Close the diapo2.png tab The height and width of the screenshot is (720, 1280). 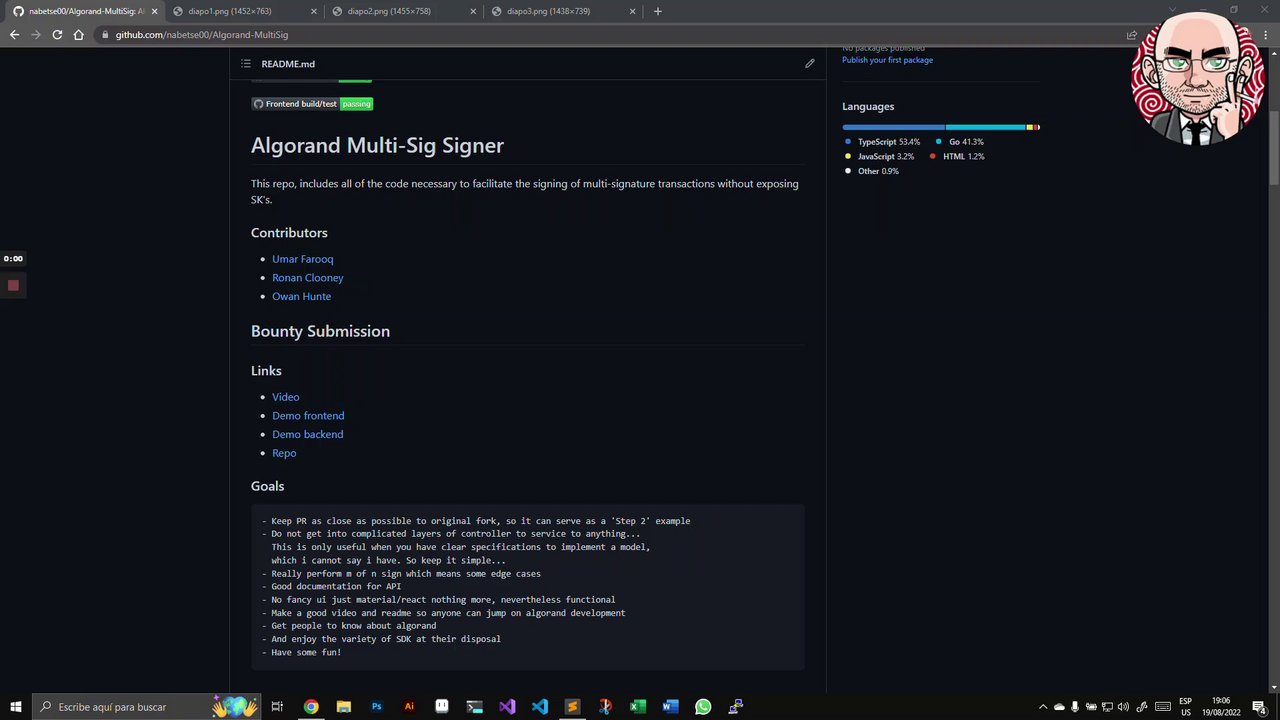pyautogui.click(x=473, y=11)
